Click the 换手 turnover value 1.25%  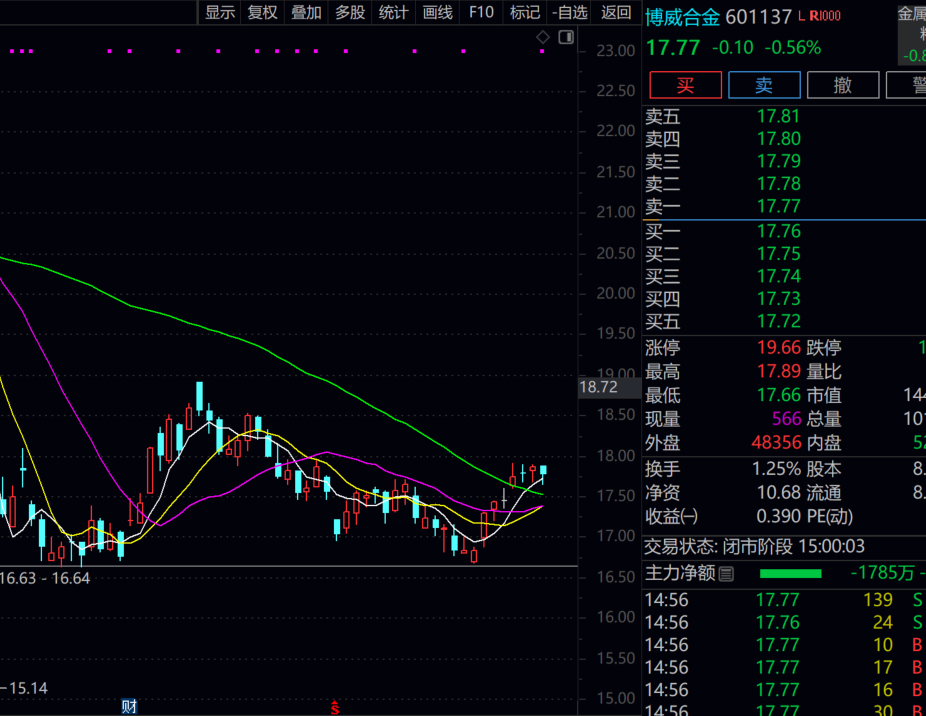pyautogui.click(x=776, y=469)
